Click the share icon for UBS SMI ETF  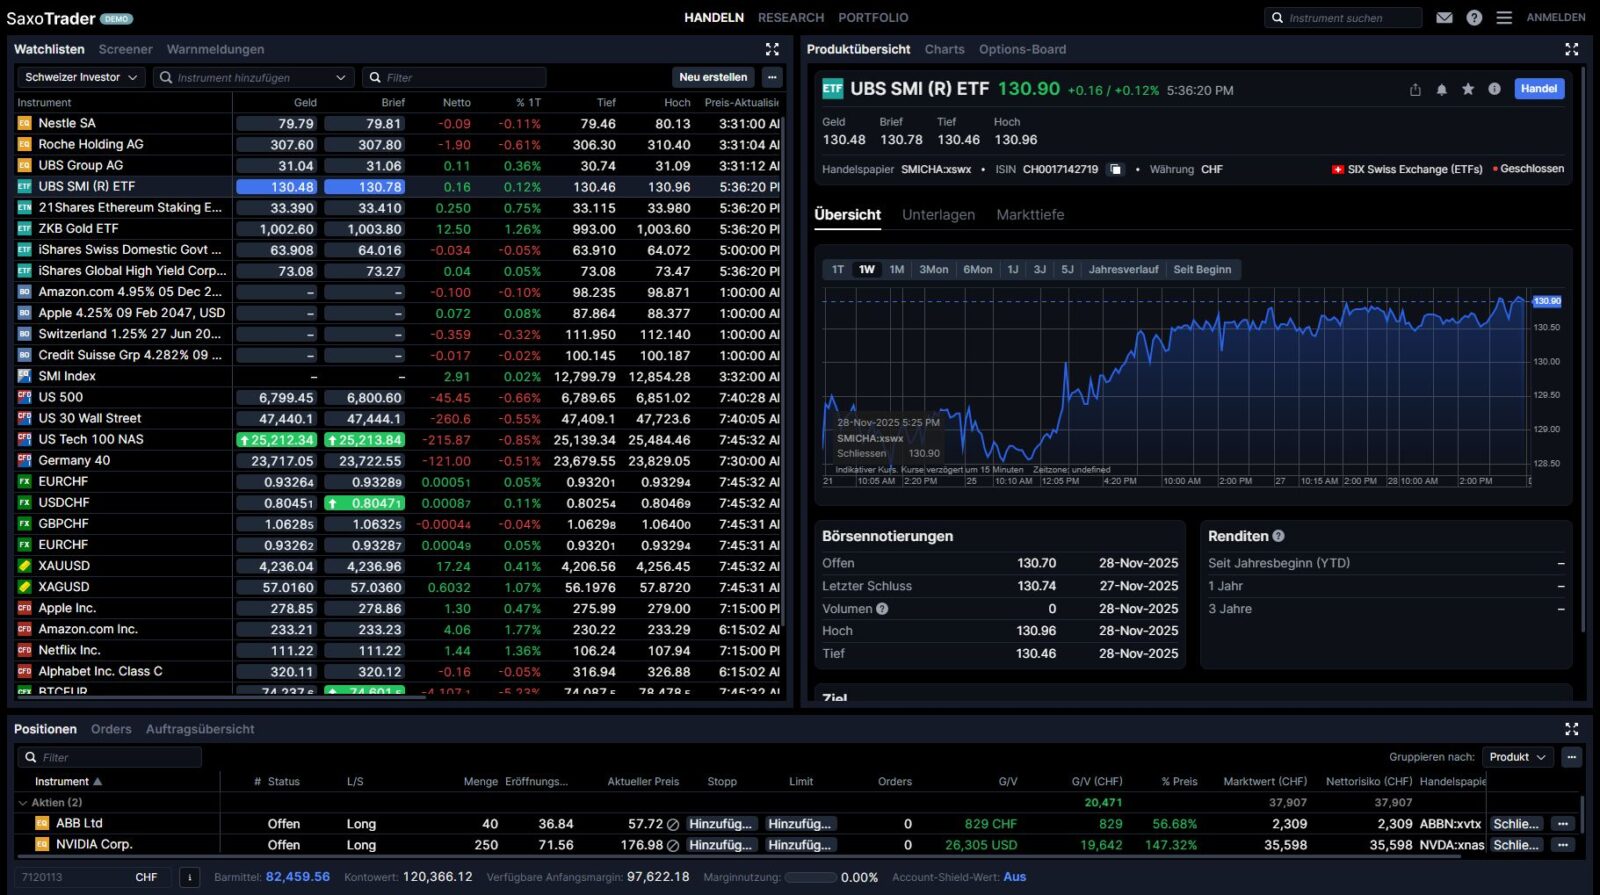[x=1415, y=89]
